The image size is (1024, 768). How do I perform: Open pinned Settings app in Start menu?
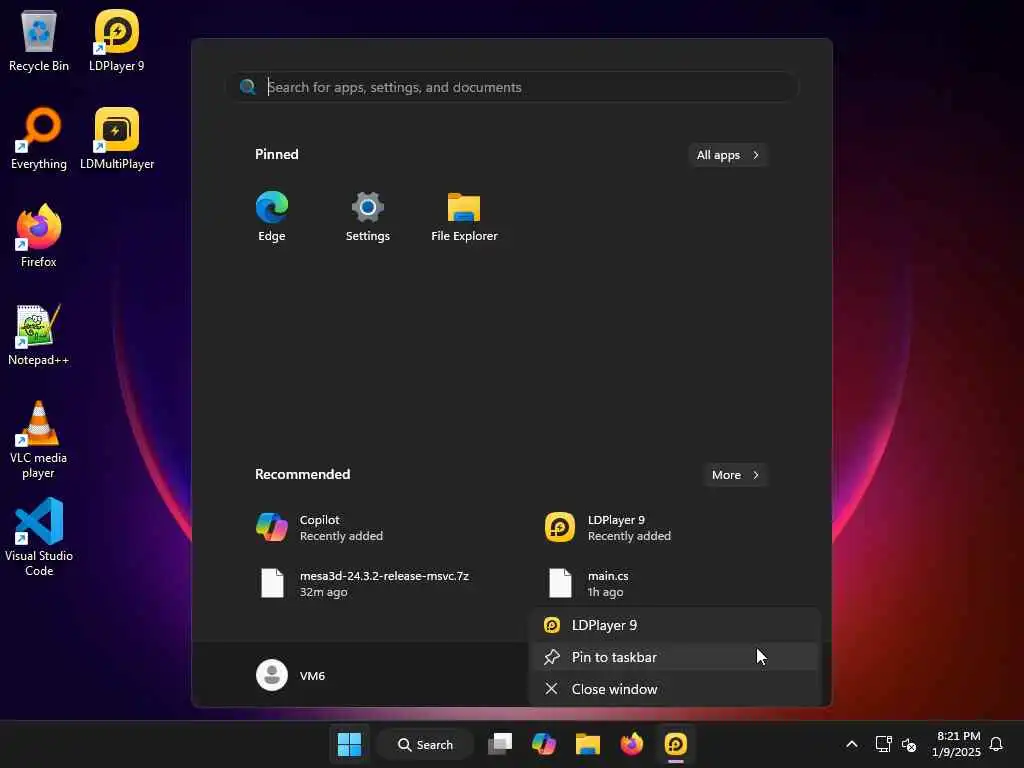(368, 216)
